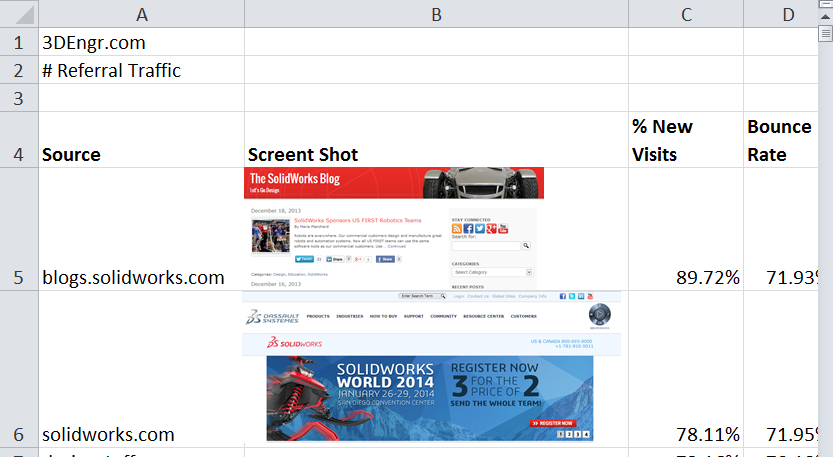Click the vertical scrollbar up arrow
The image size is (833, 457).
(826, 17)
